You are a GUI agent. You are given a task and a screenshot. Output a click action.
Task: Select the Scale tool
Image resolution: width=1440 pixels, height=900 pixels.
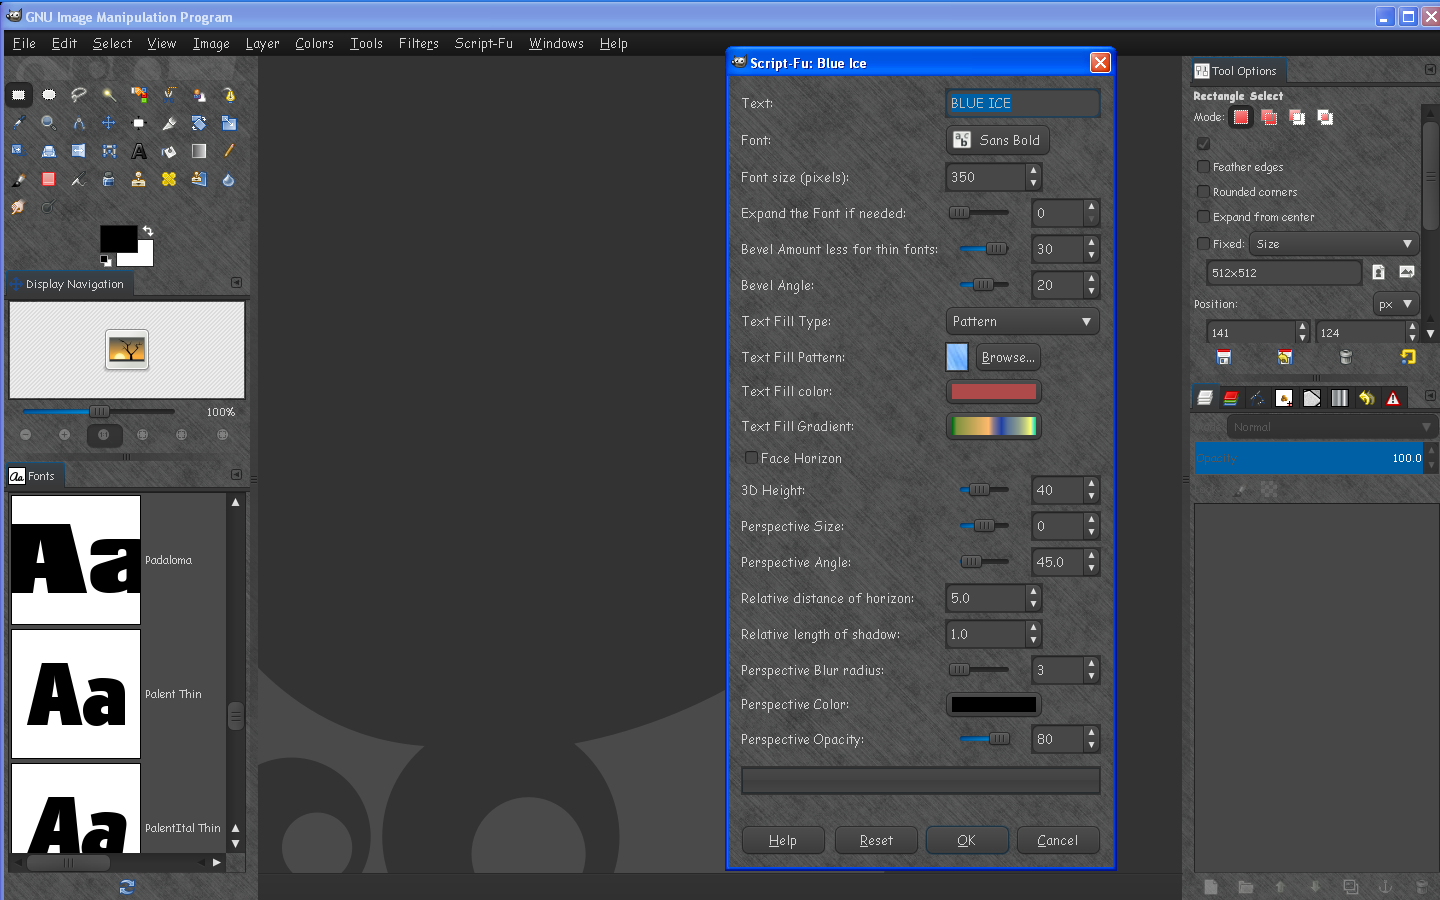tap(229, 123)
